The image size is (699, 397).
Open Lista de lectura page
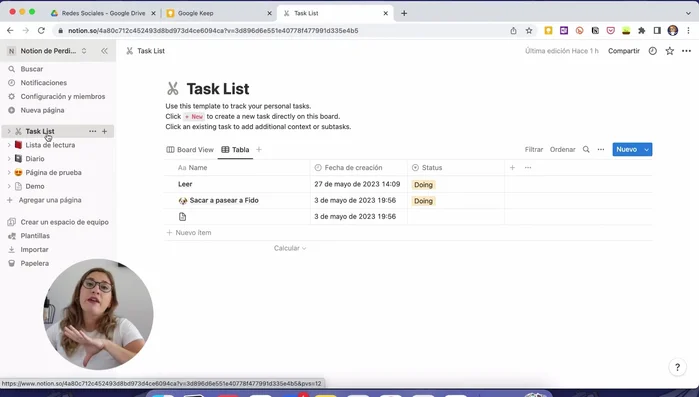[x=50, y=145]
